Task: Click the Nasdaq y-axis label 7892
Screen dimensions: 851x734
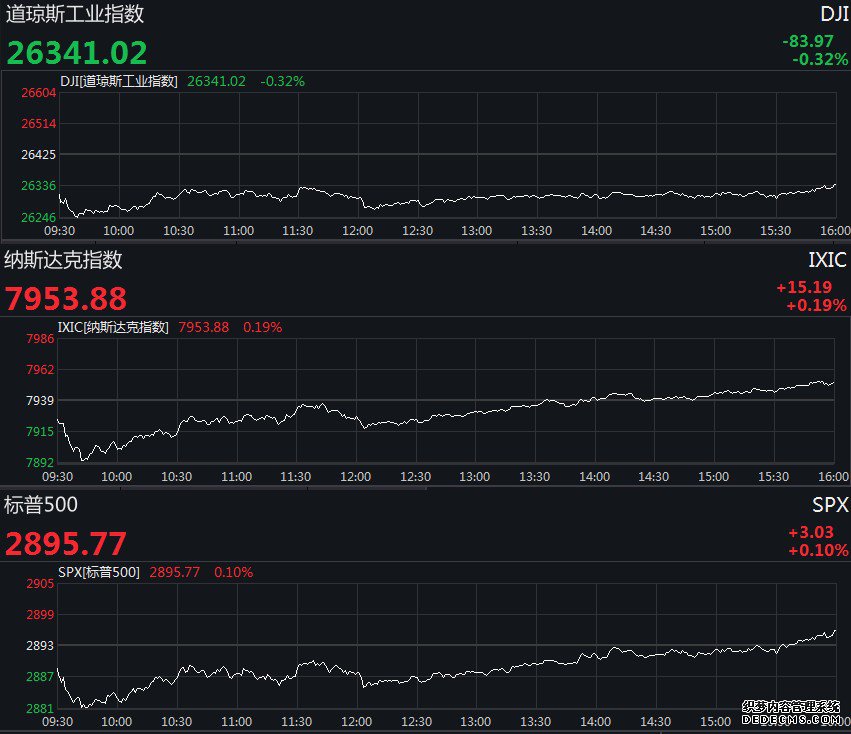Action: pos(40,463)
